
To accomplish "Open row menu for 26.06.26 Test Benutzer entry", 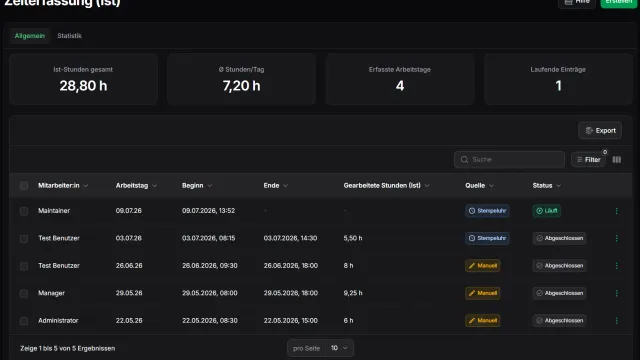I will [616, 266].
